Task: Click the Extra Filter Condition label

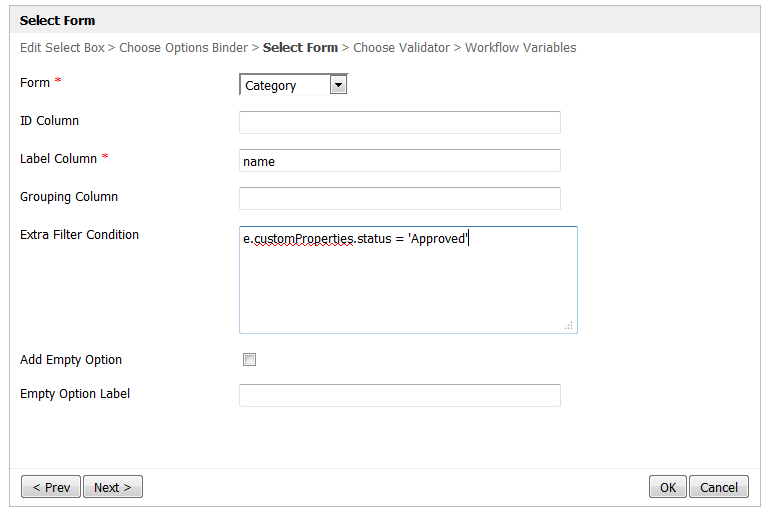Action: (x=79, y=235)
